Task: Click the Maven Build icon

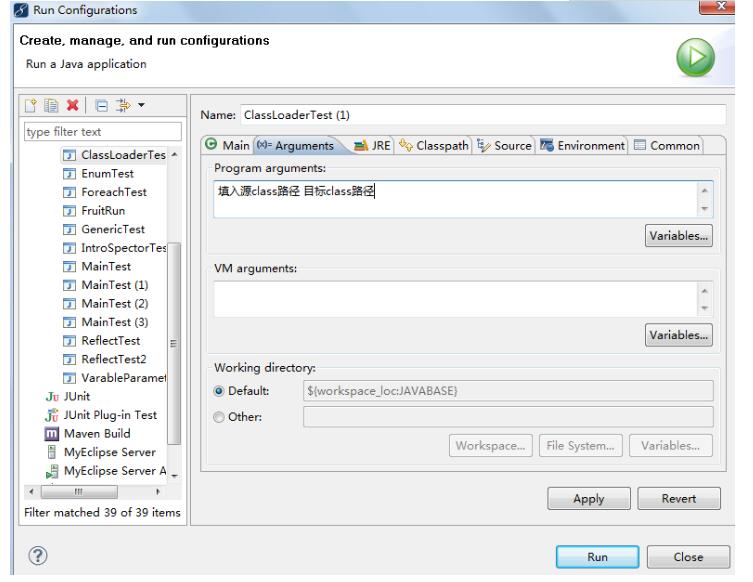Action: click(52, 434)
